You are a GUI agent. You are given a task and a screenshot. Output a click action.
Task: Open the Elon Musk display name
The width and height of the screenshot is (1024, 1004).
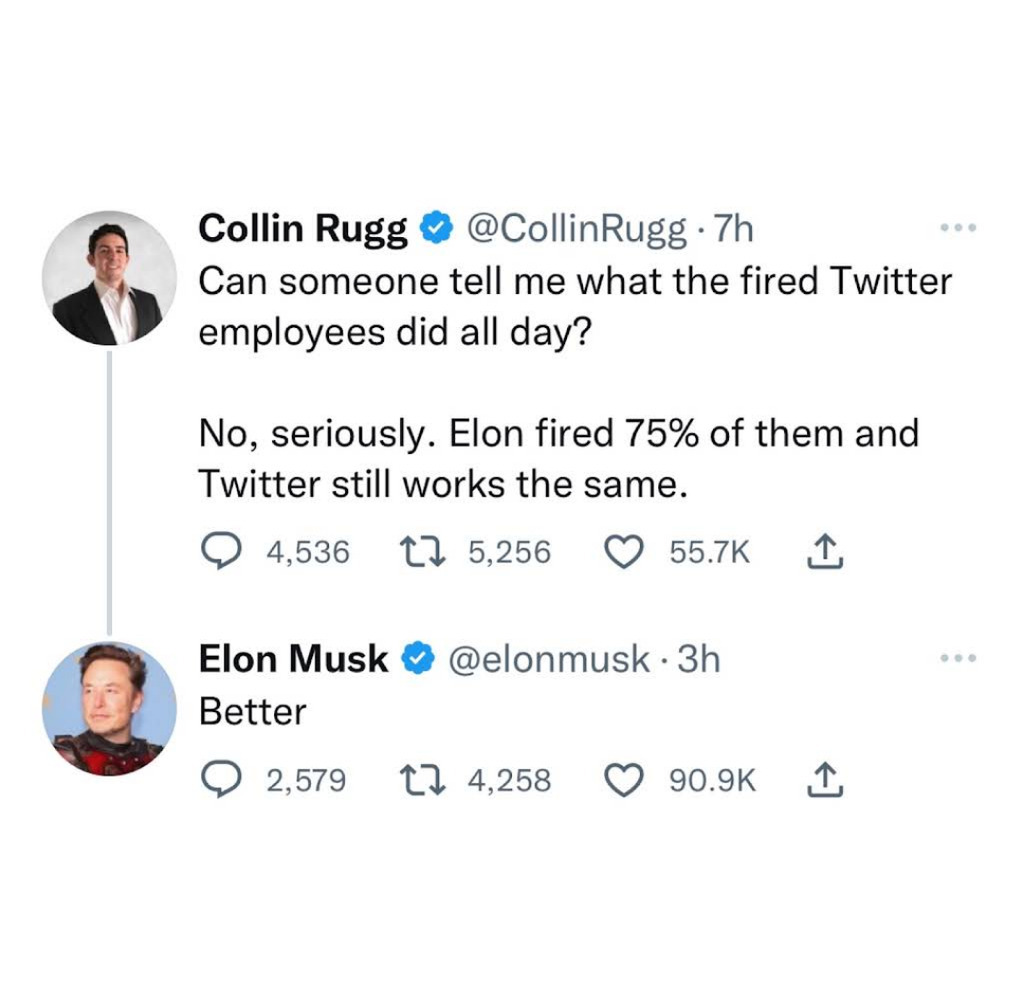tap(293, 658)
